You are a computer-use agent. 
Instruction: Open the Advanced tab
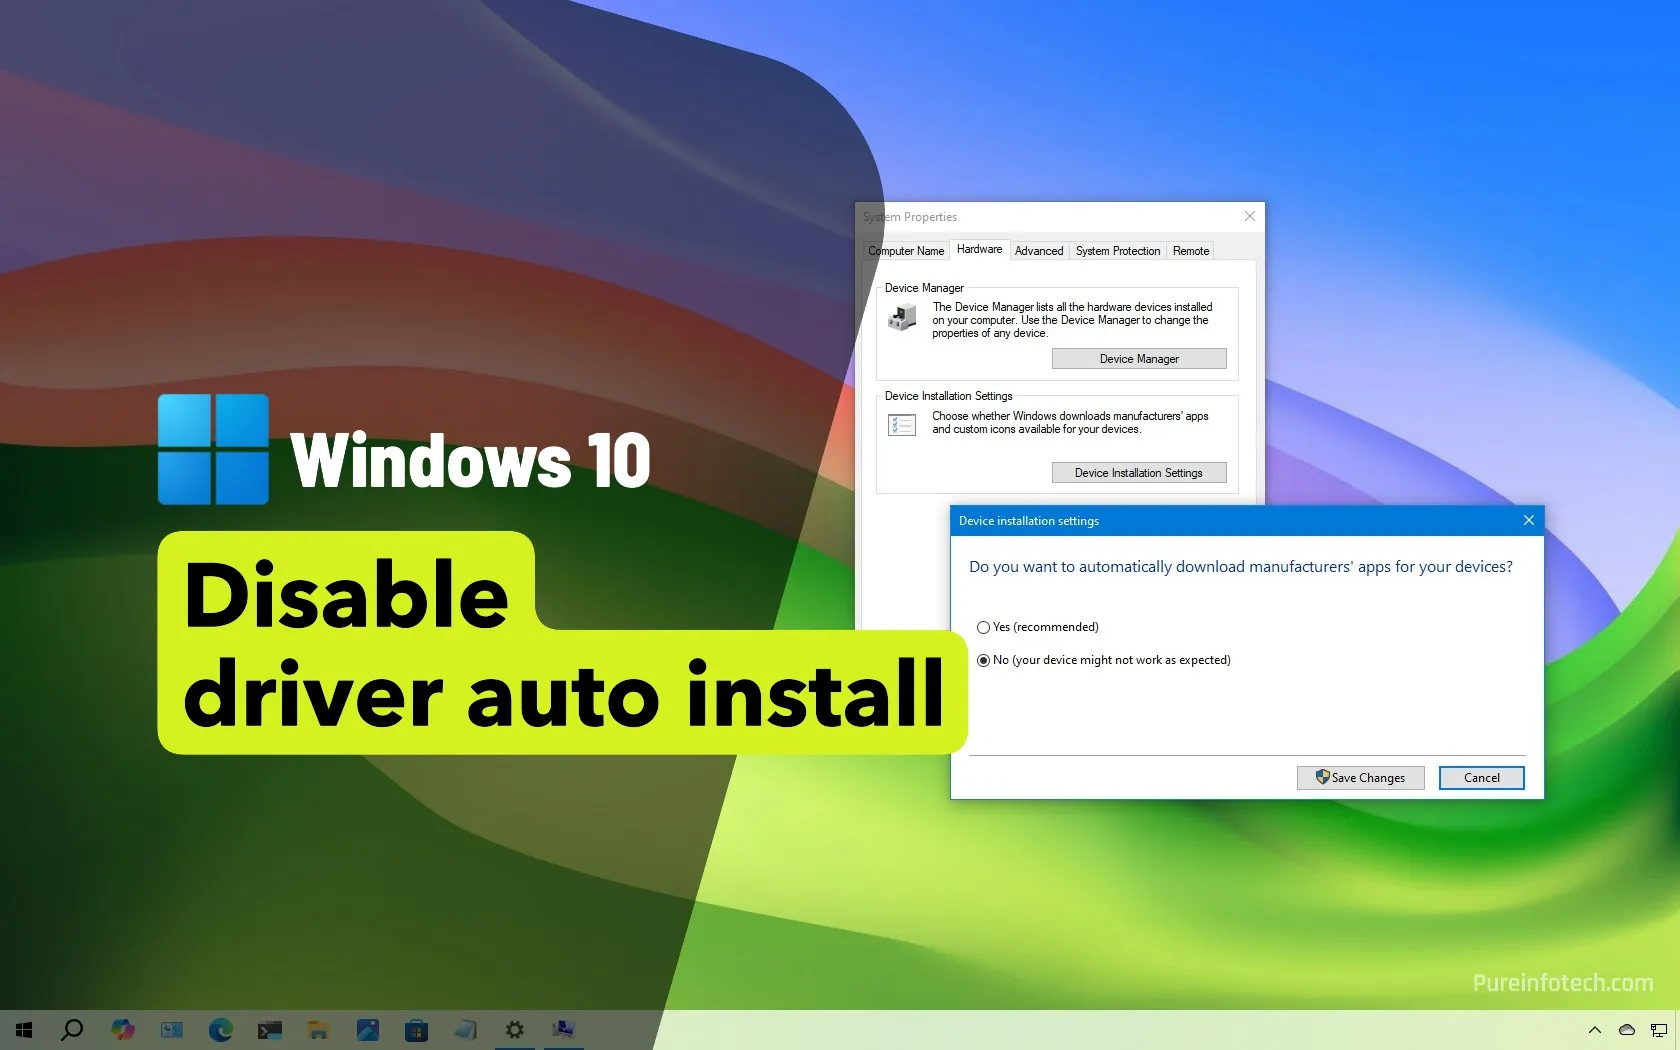(1039, 251)
